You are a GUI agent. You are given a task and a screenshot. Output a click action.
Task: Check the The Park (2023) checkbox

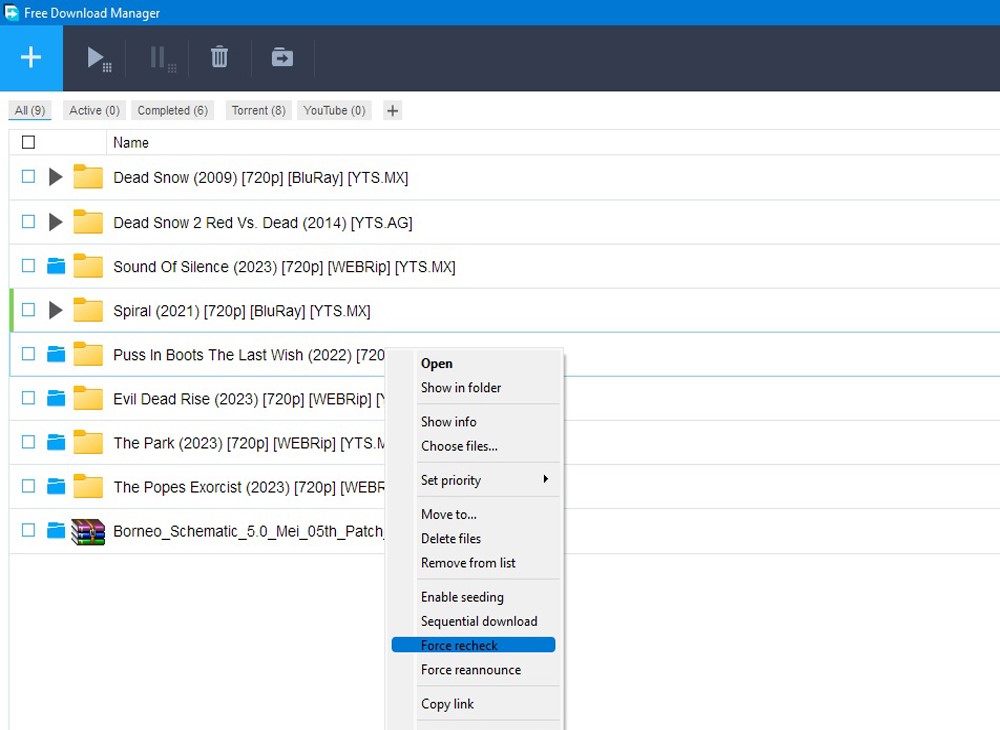[x=28, y=442]
